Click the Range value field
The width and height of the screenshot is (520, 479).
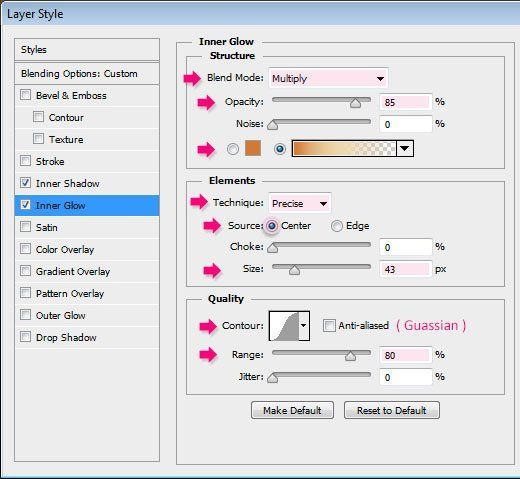click(406, 355)
